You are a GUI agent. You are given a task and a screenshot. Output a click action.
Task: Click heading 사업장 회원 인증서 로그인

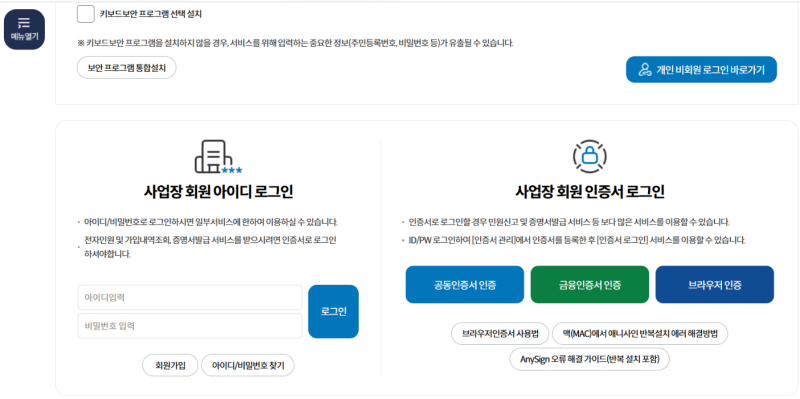coord(589,192)
